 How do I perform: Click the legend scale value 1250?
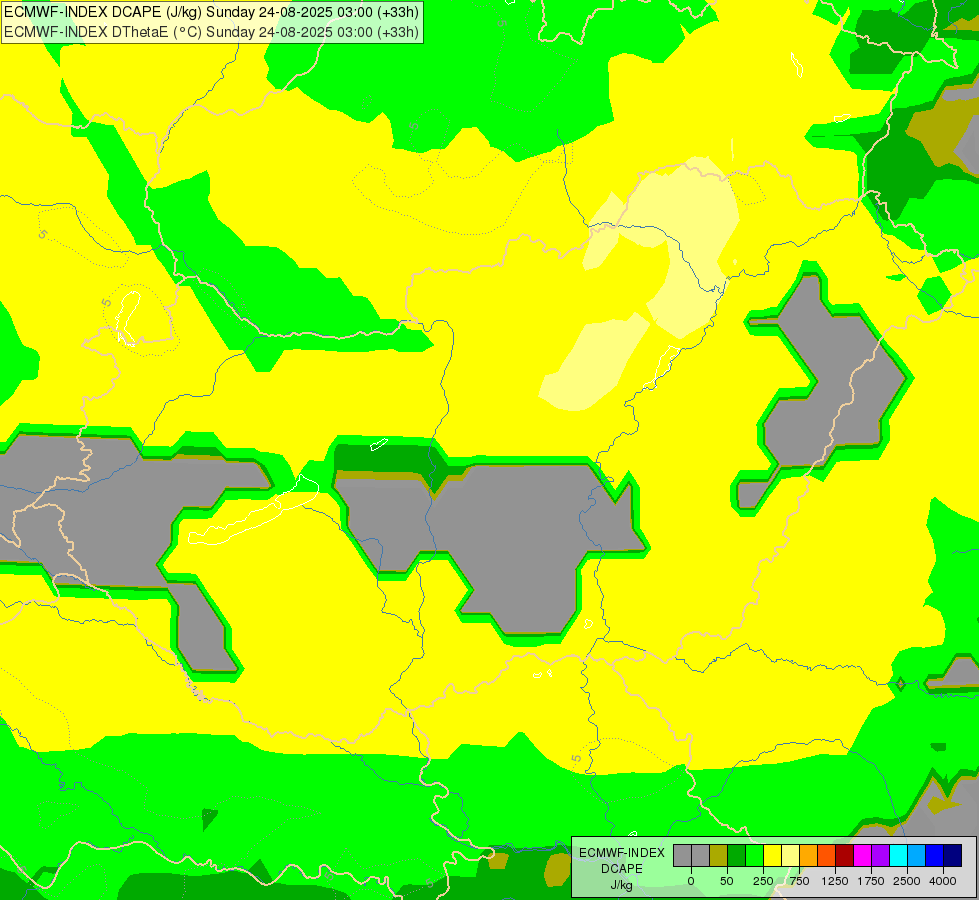click(x=835, y=881)
